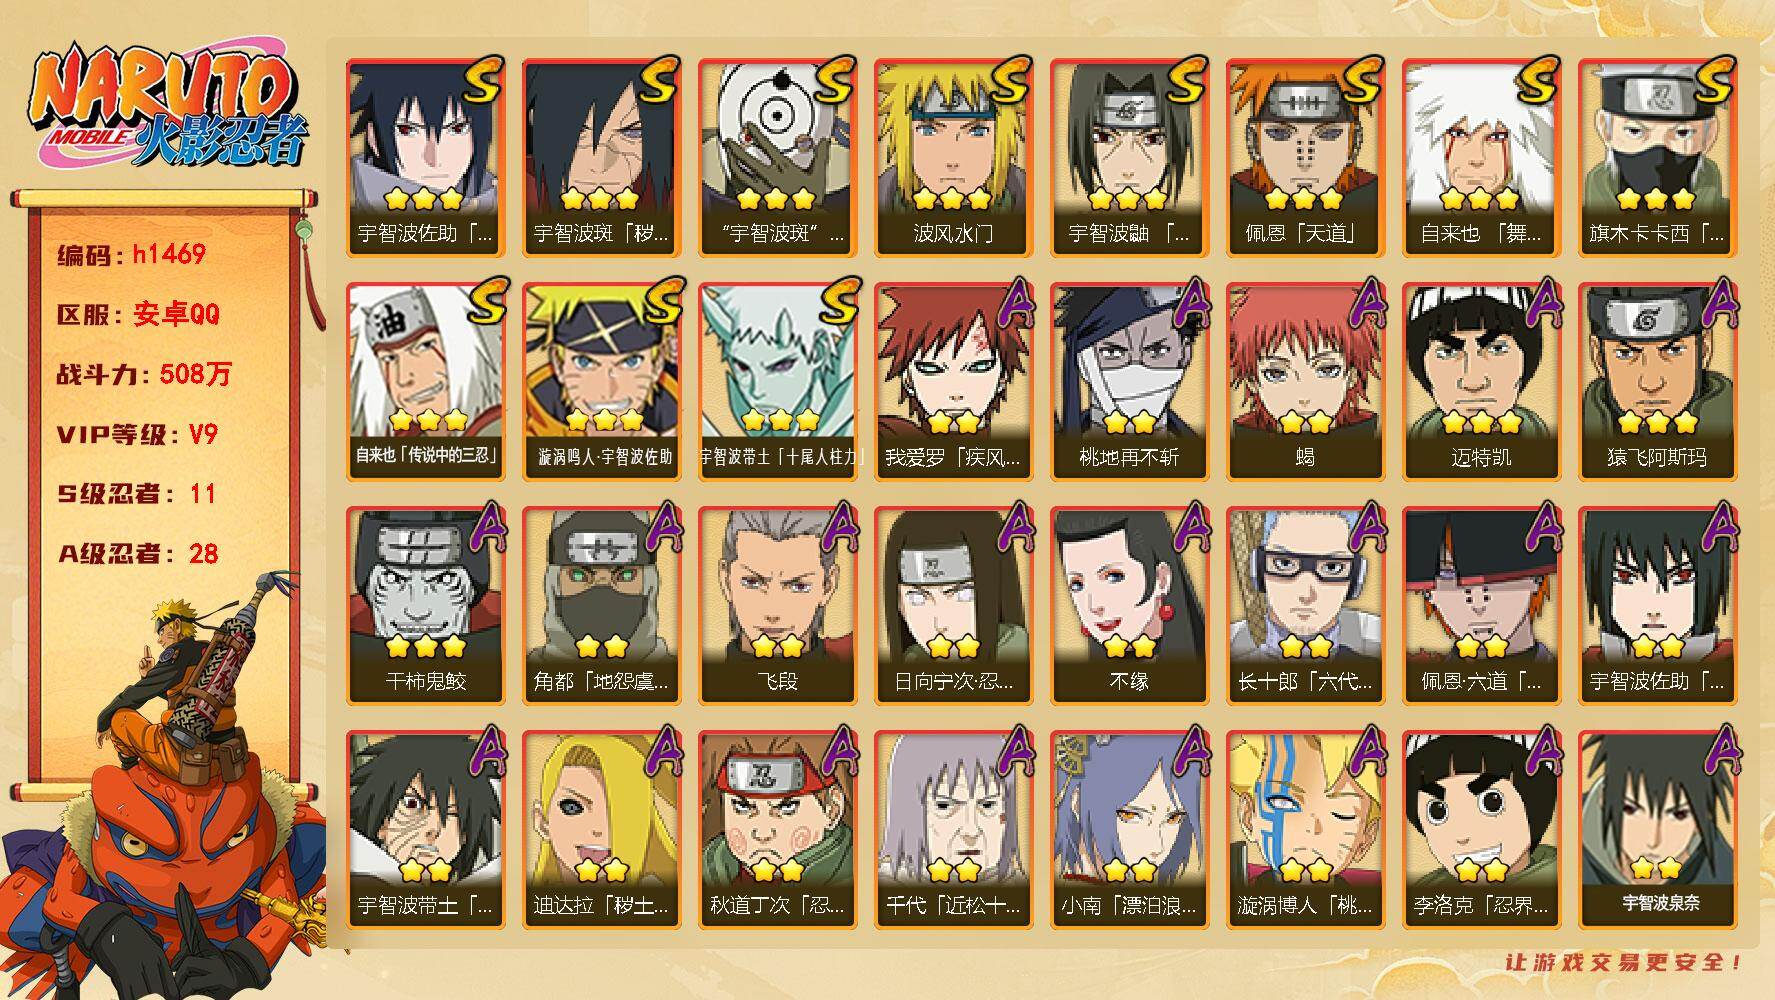
Task: Open the 飞段 character card
Action: 777,606
